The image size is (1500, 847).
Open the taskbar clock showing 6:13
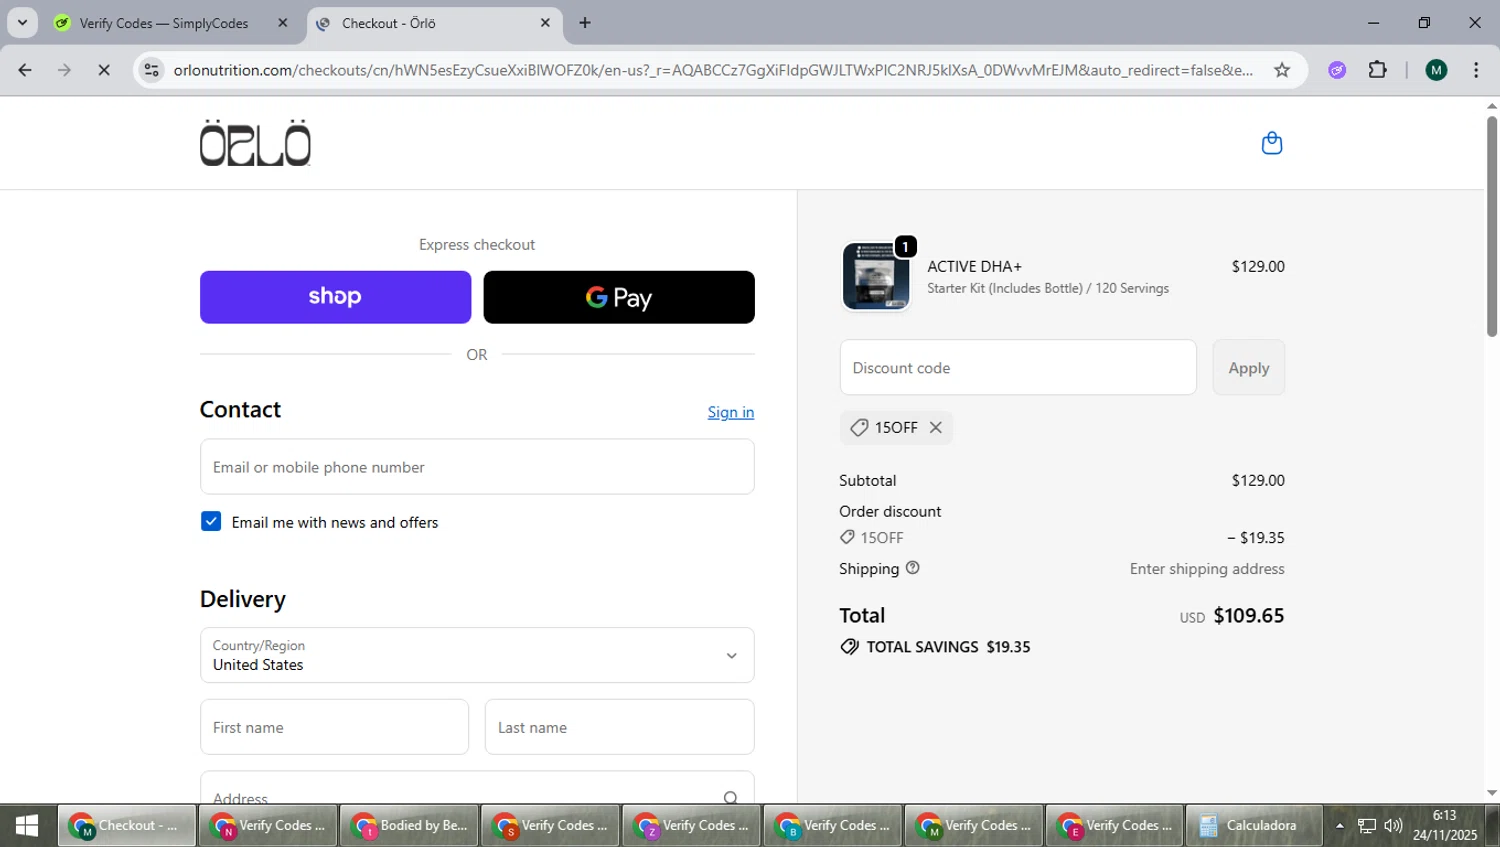(x=1444, y=825)
